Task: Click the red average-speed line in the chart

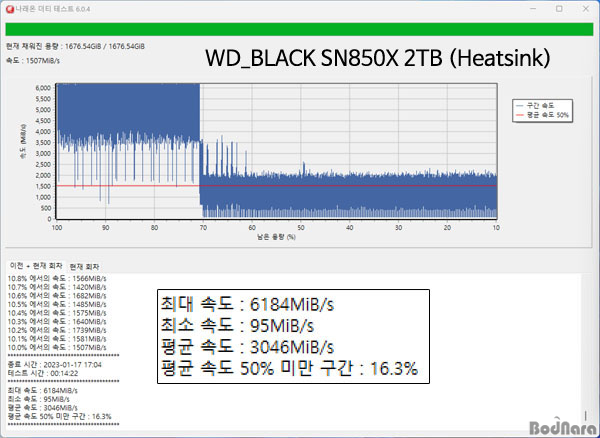Action: pyautogui.click(x=276, y=186)
